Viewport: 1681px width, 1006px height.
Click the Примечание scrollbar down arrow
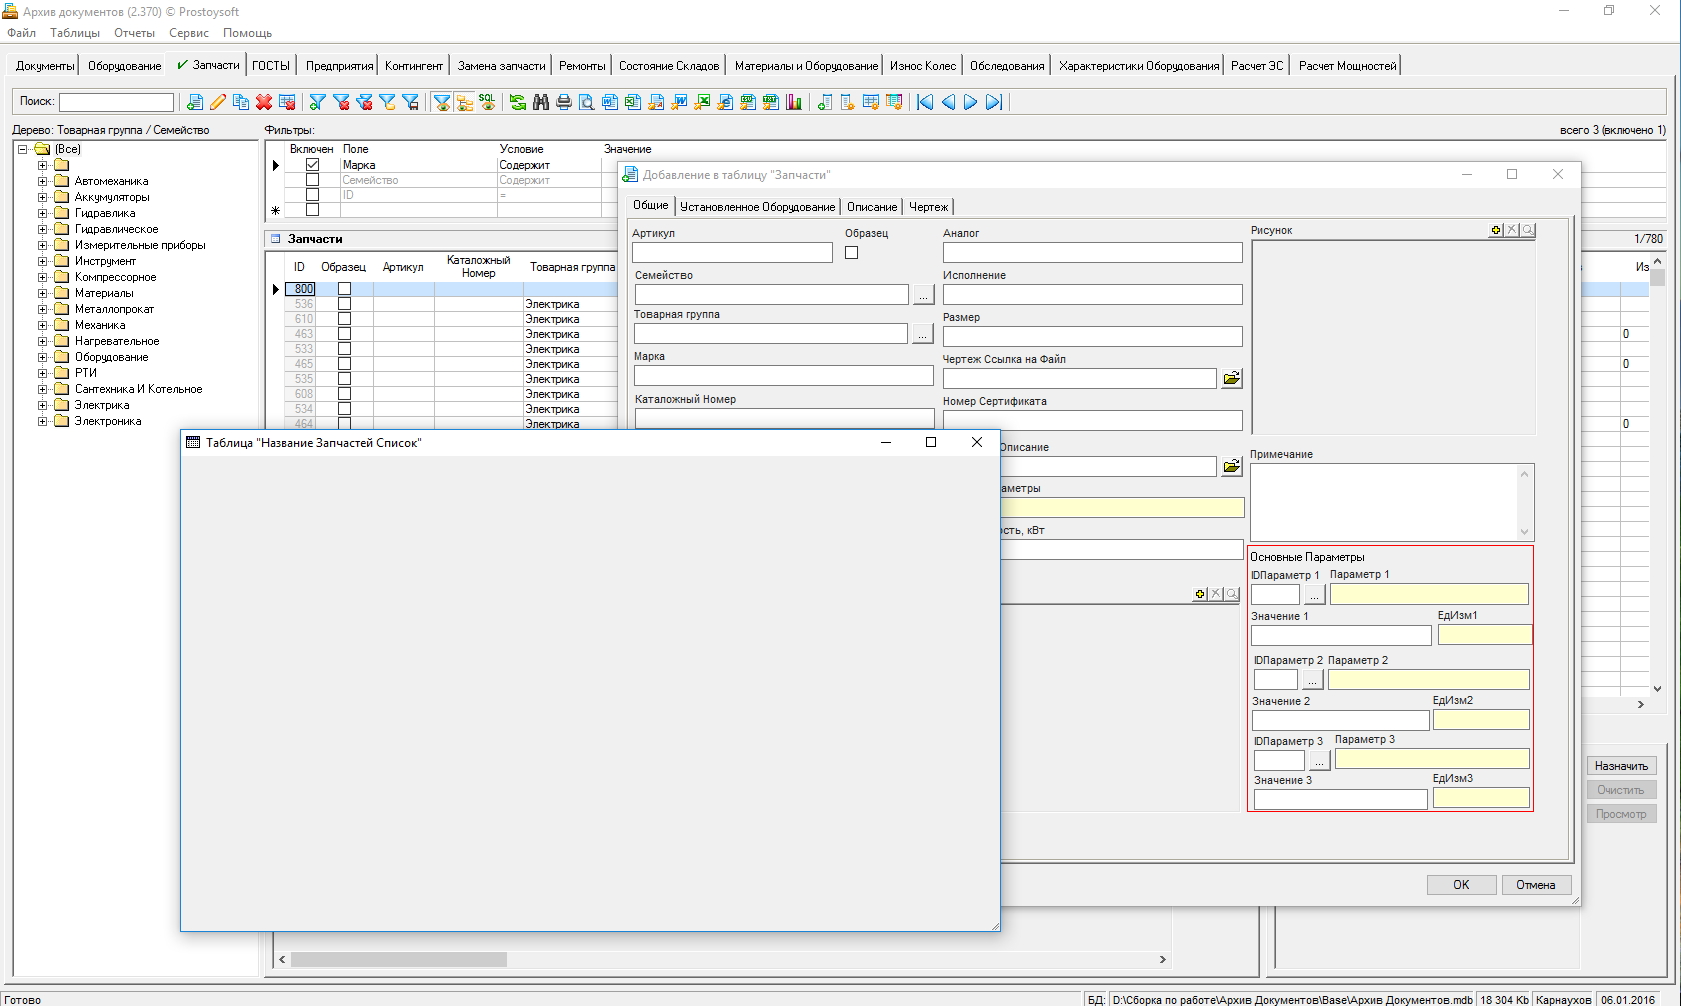coord(1525,532)
